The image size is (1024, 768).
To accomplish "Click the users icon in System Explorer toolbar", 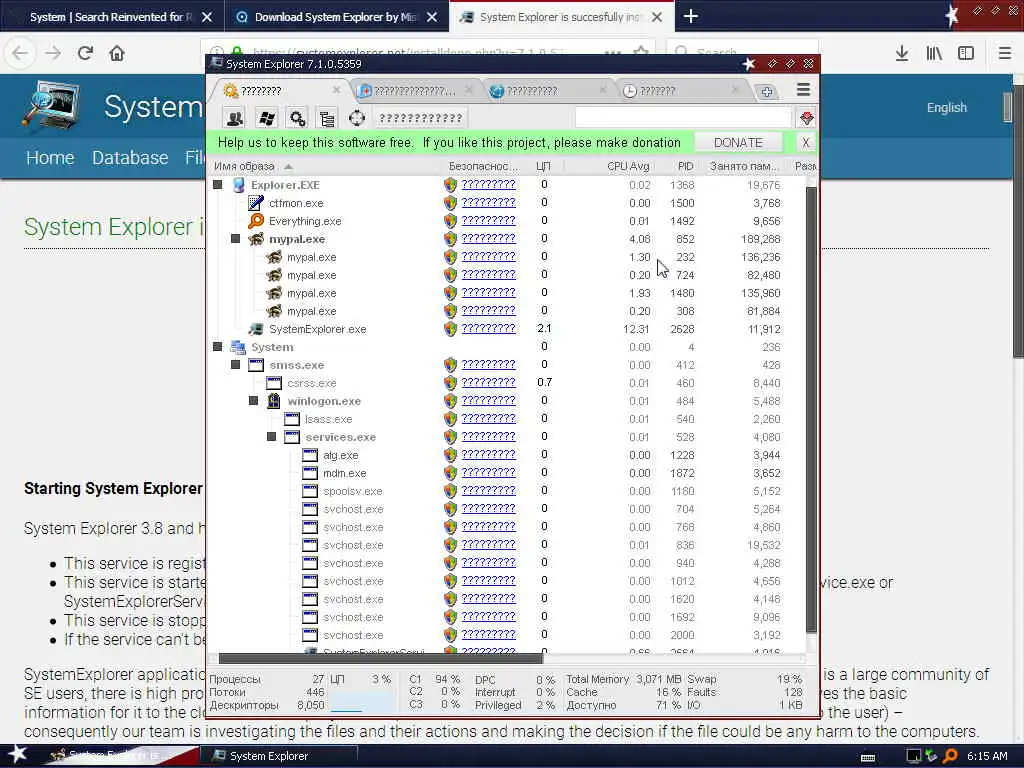I will pos(234,118).
